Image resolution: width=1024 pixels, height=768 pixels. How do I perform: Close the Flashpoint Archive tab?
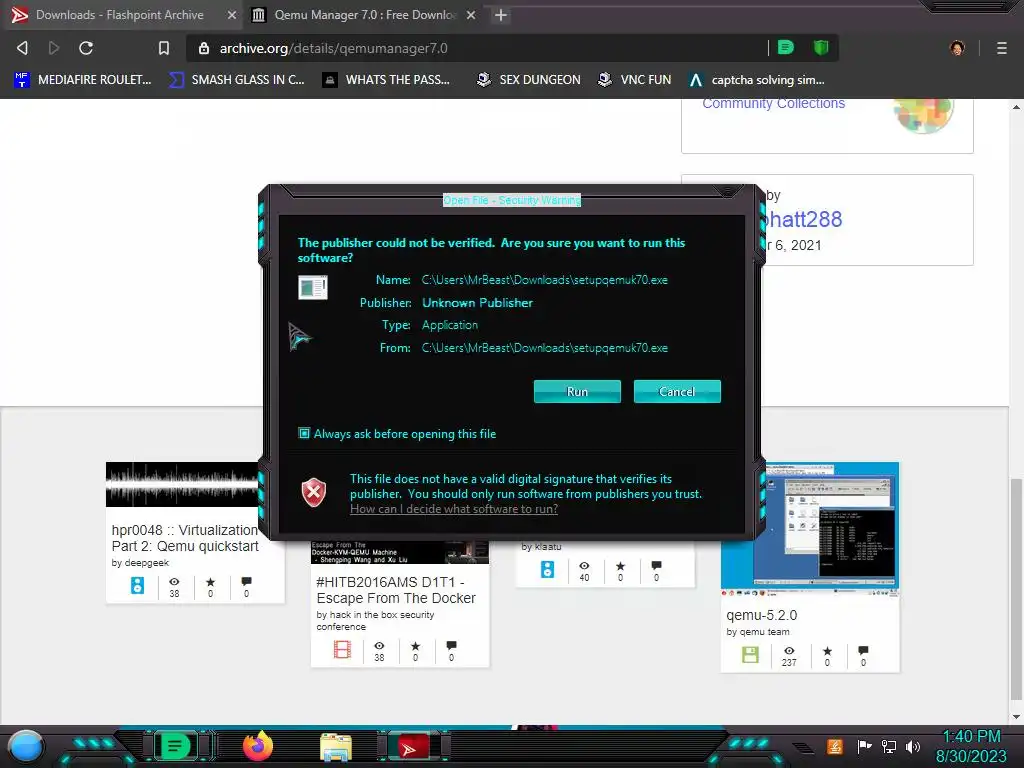[231, 15]
